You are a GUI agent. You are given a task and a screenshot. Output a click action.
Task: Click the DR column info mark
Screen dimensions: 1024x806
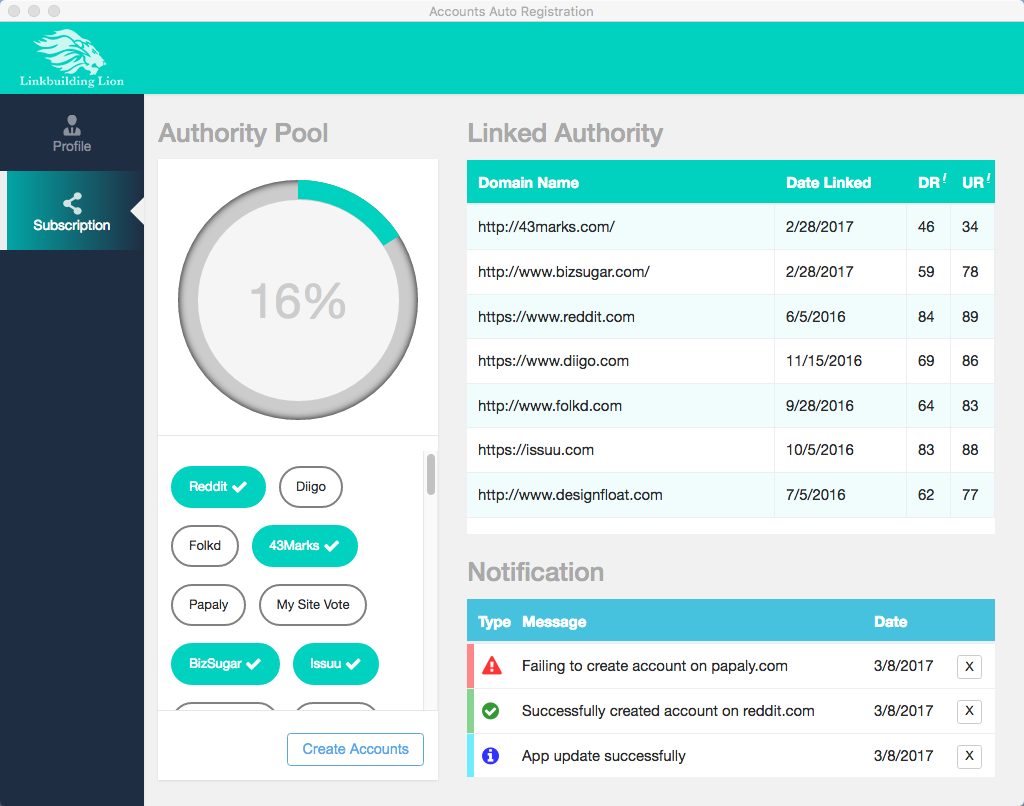945,178
